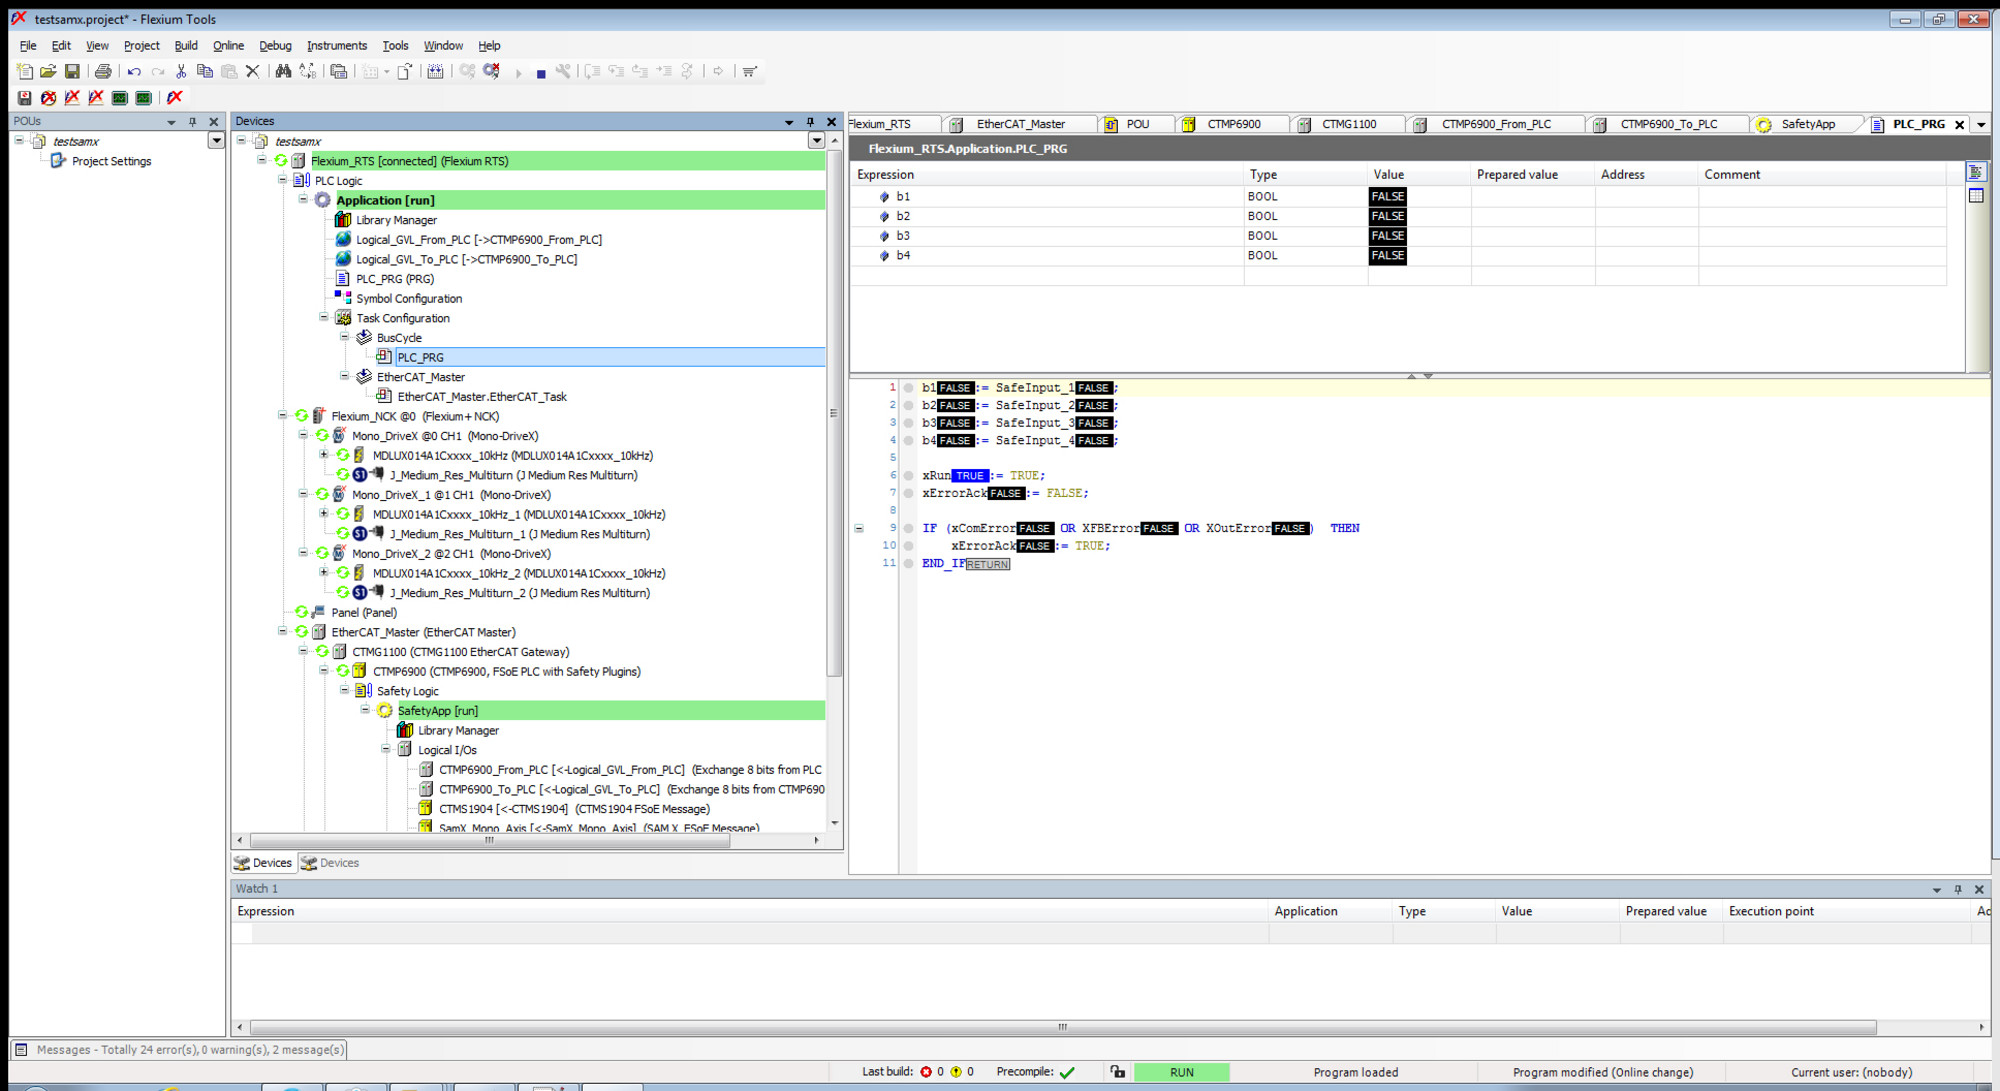Click the Cut scissors icon
The width and height of the screenshot is (2000, 1091).
point(181,71)
